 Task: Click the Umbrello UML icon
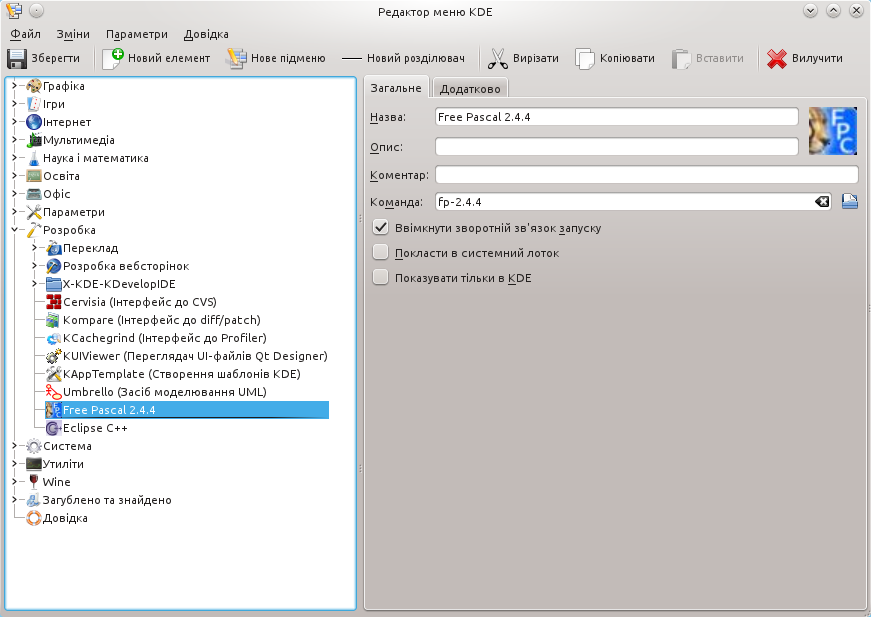[x=54, y=392]
